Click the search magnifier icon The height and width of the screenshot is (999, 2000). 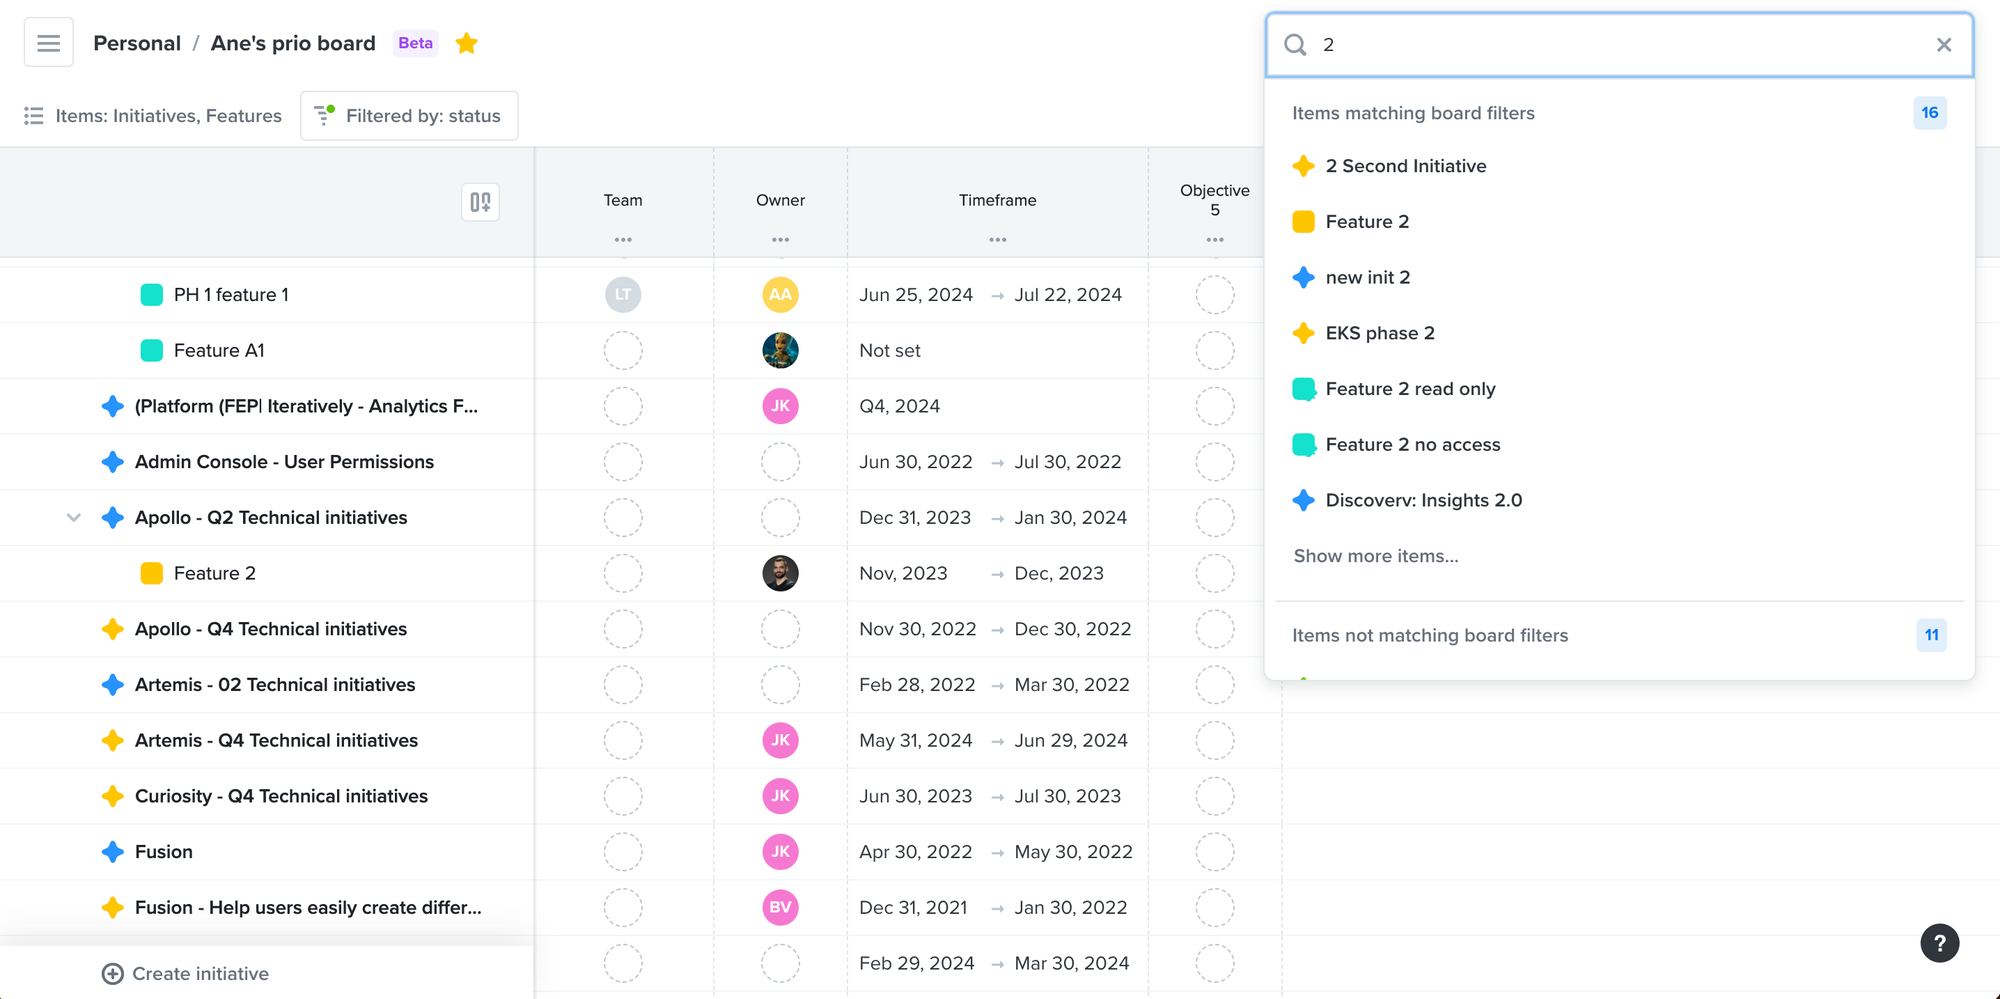1295,45
